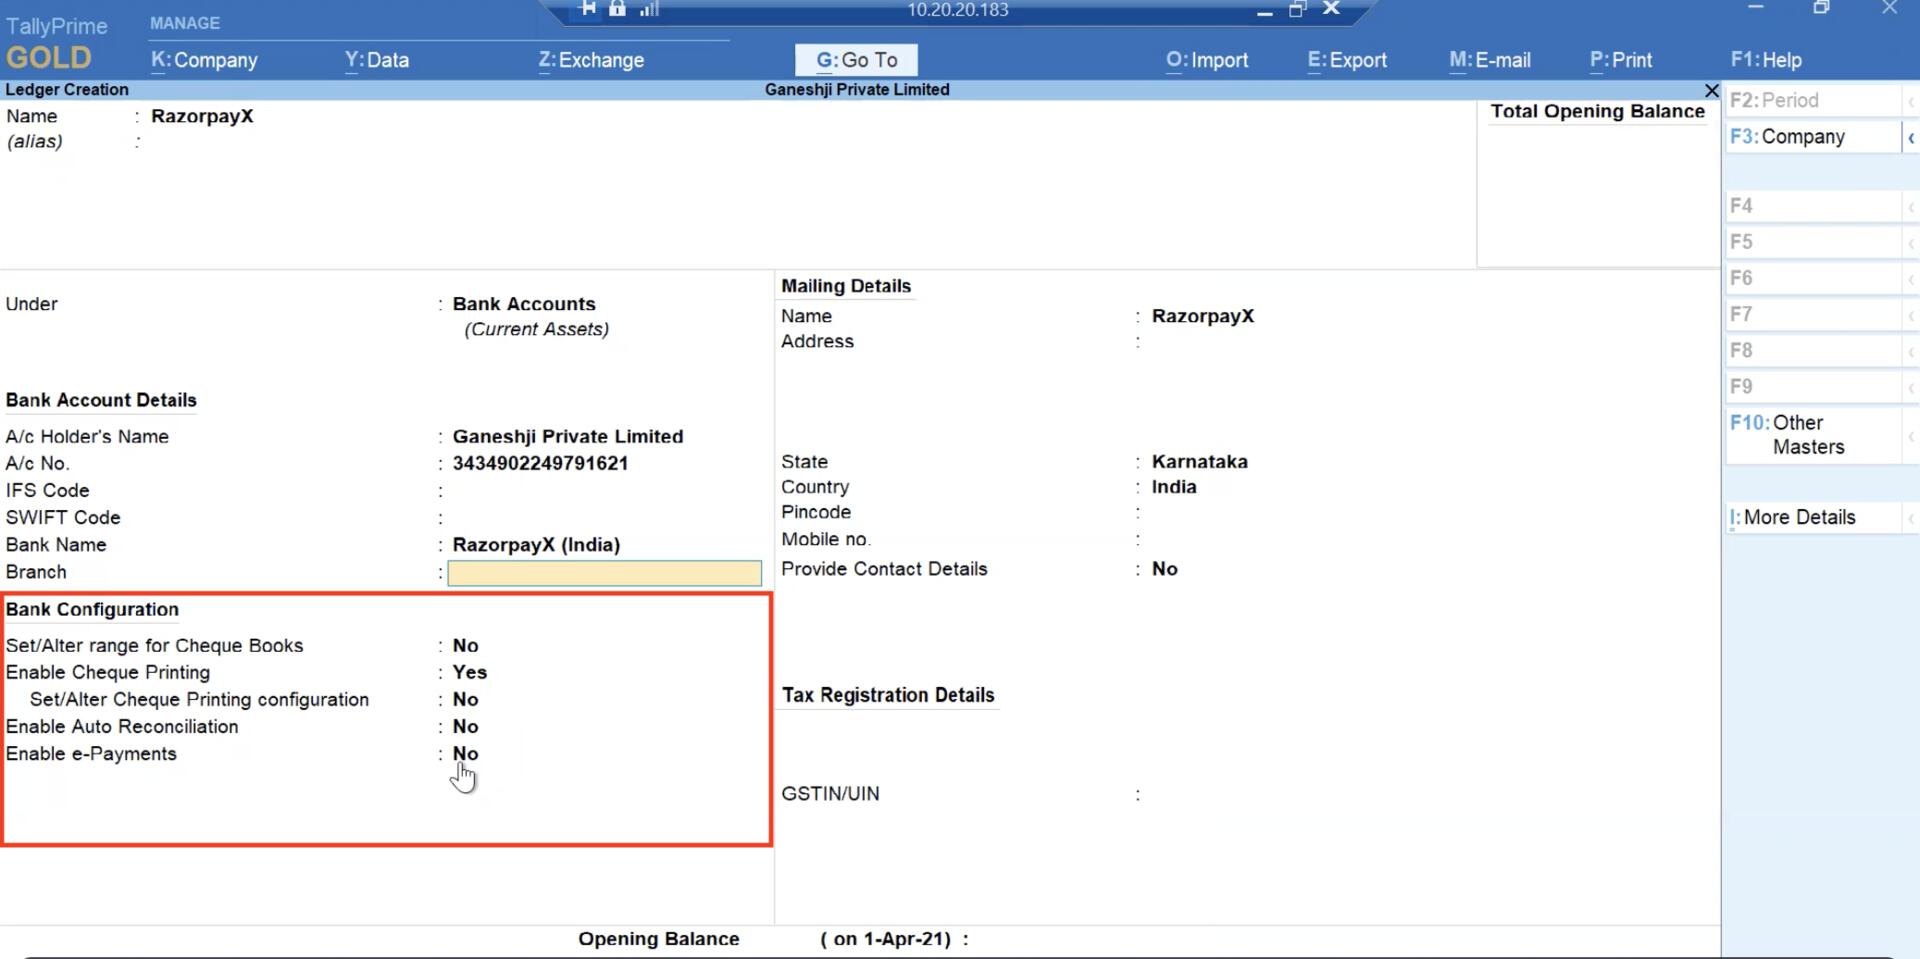Click the pin icon on the remote session bar

tap(588, 8)
